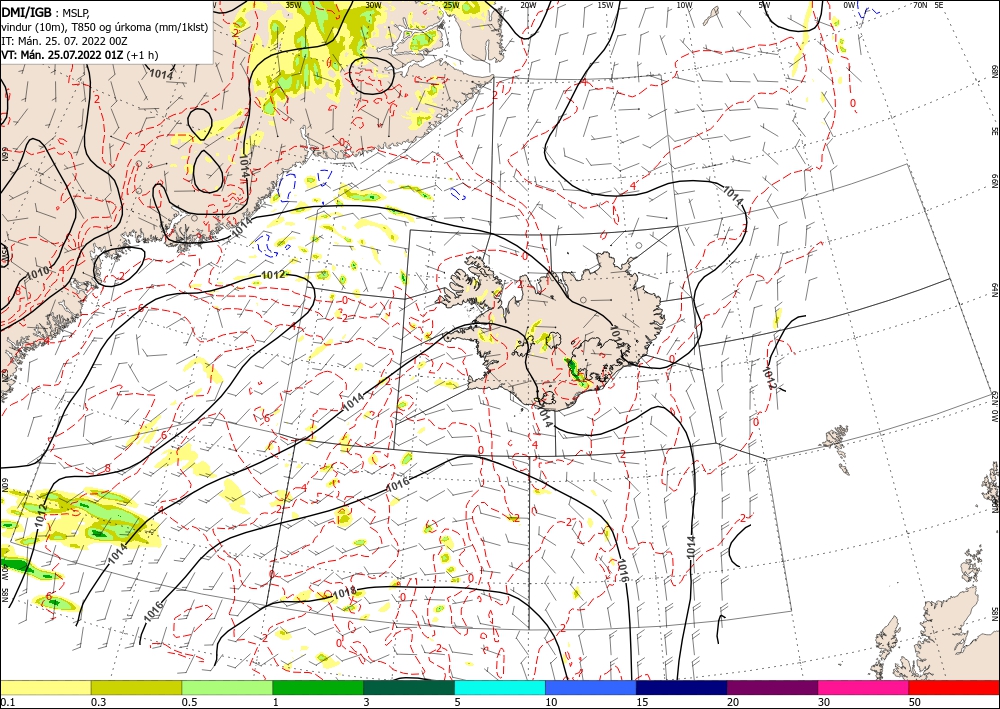
Task: Click the '0.1' legend value
Action: [7, 702]
